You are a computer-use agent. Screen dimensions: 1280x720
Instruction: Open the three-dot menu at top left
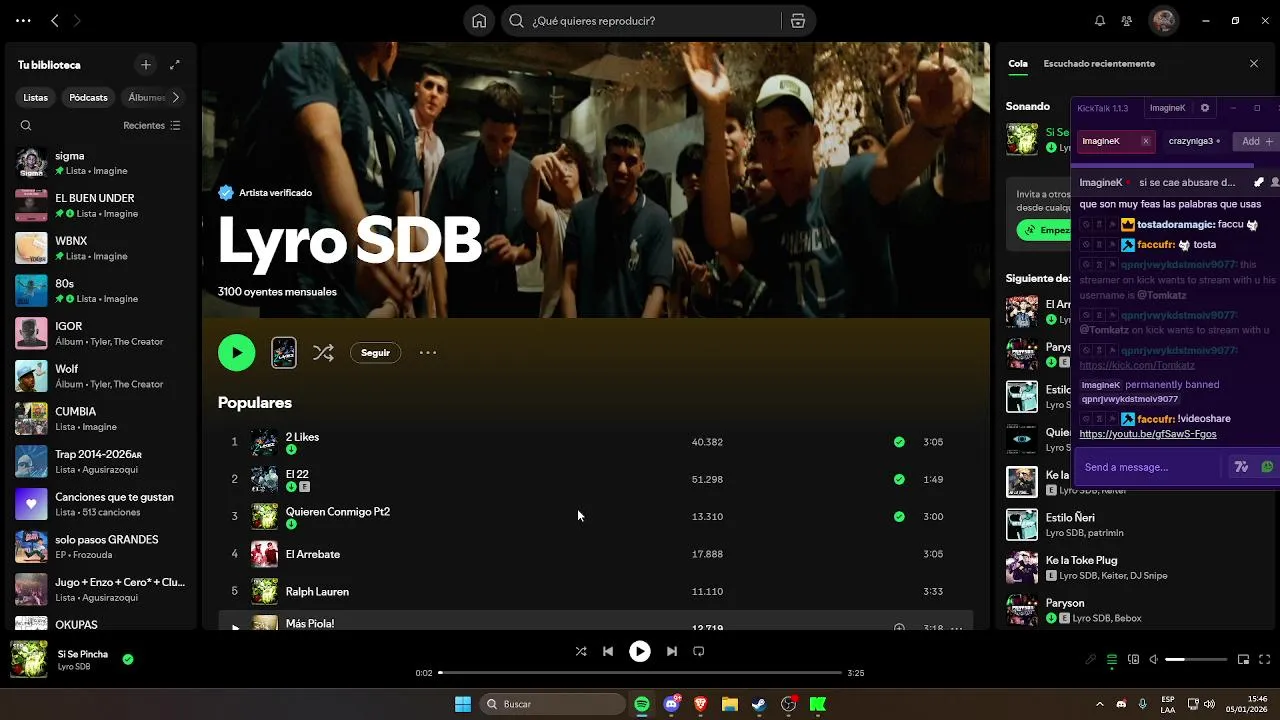[23, 21]
